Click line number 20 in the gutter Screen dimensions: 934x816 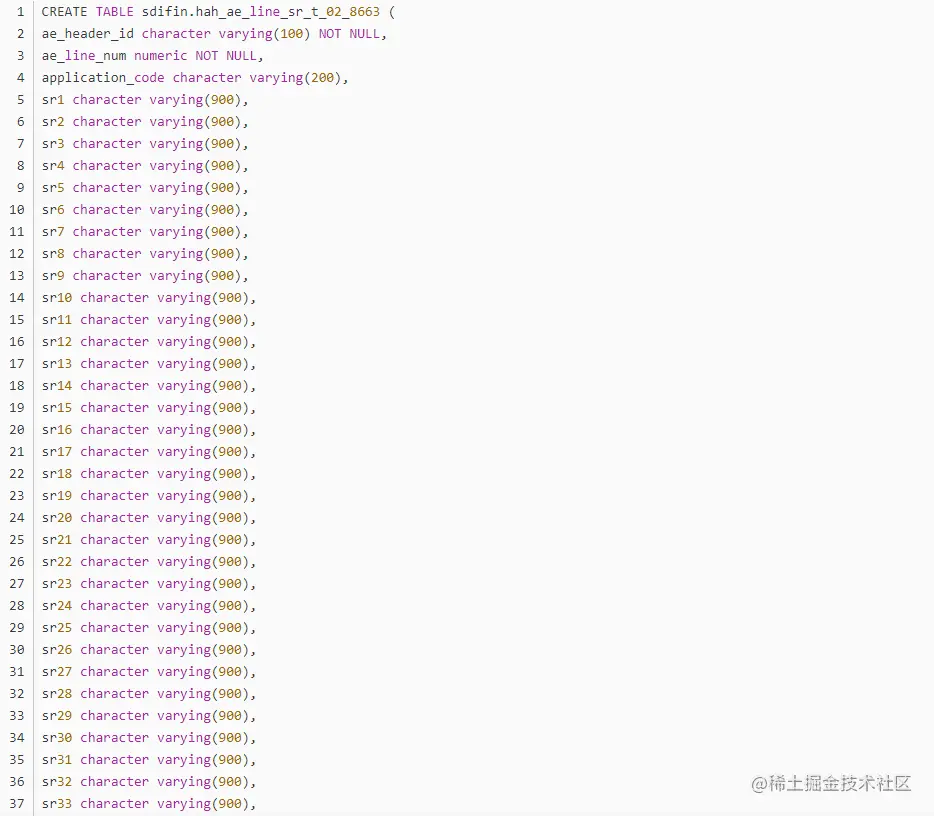[x=17, y=431]
